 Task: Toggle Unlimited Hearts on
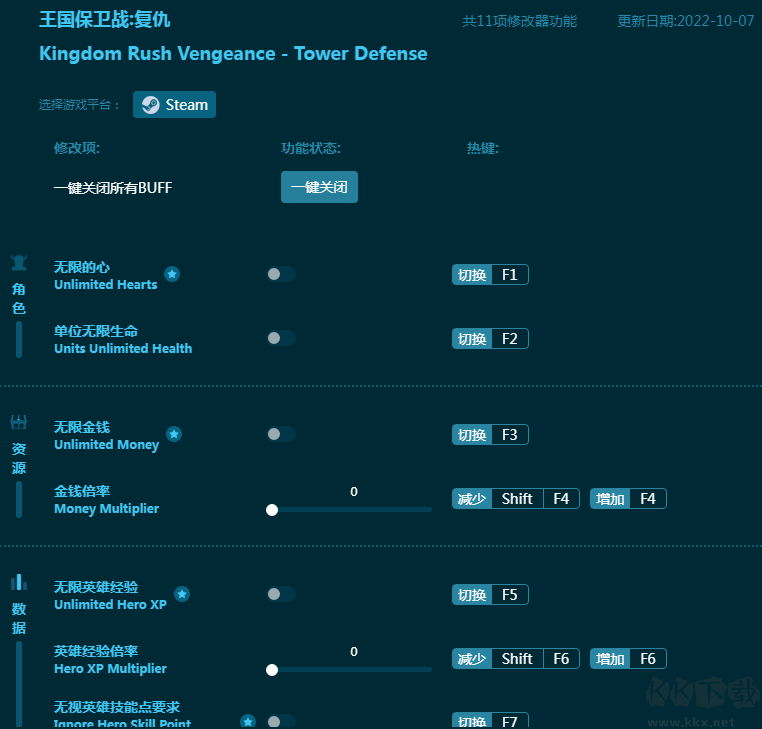pyautogui.click(x=281, y=274)
